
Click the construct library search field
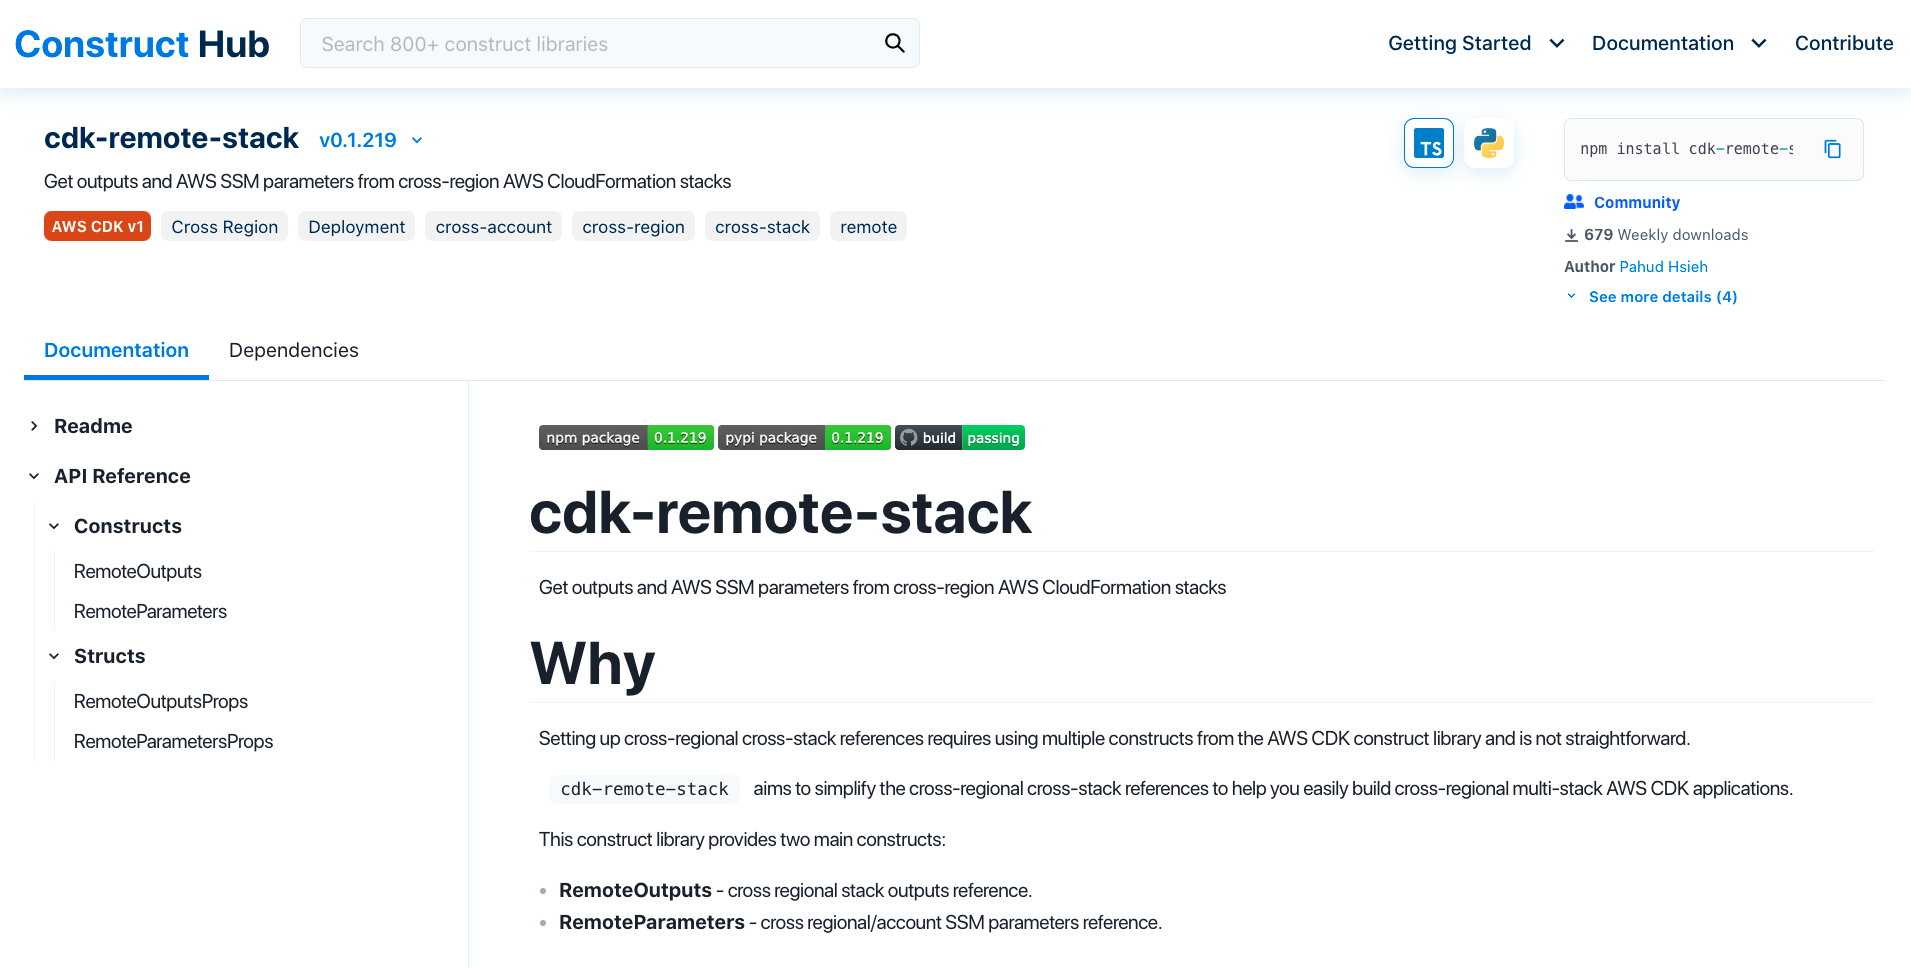(590, 43)
